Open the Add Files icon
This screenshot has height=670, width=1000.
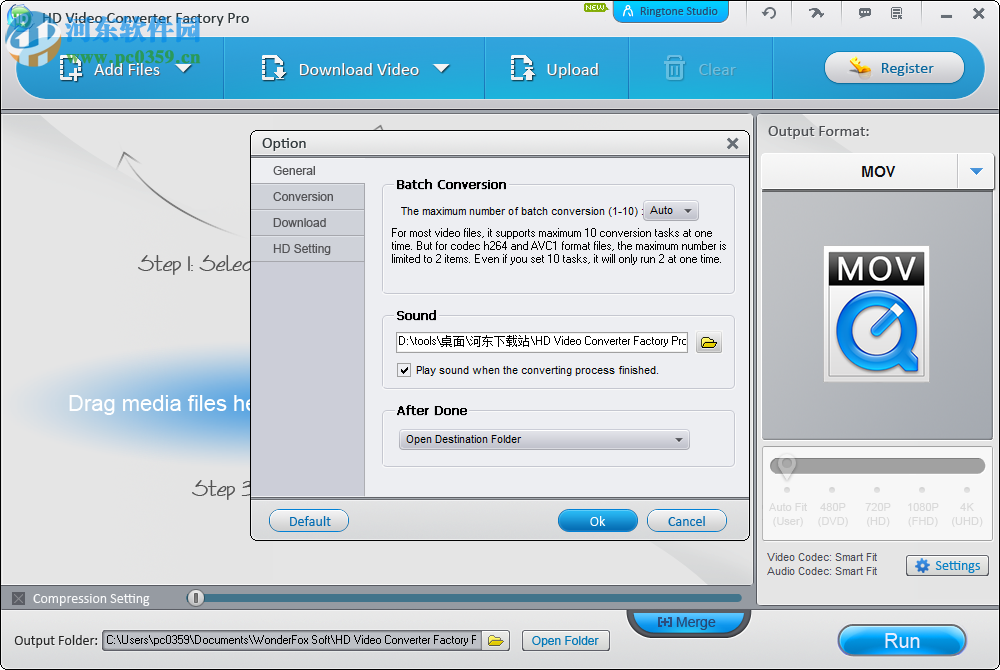tap(69, 68)
